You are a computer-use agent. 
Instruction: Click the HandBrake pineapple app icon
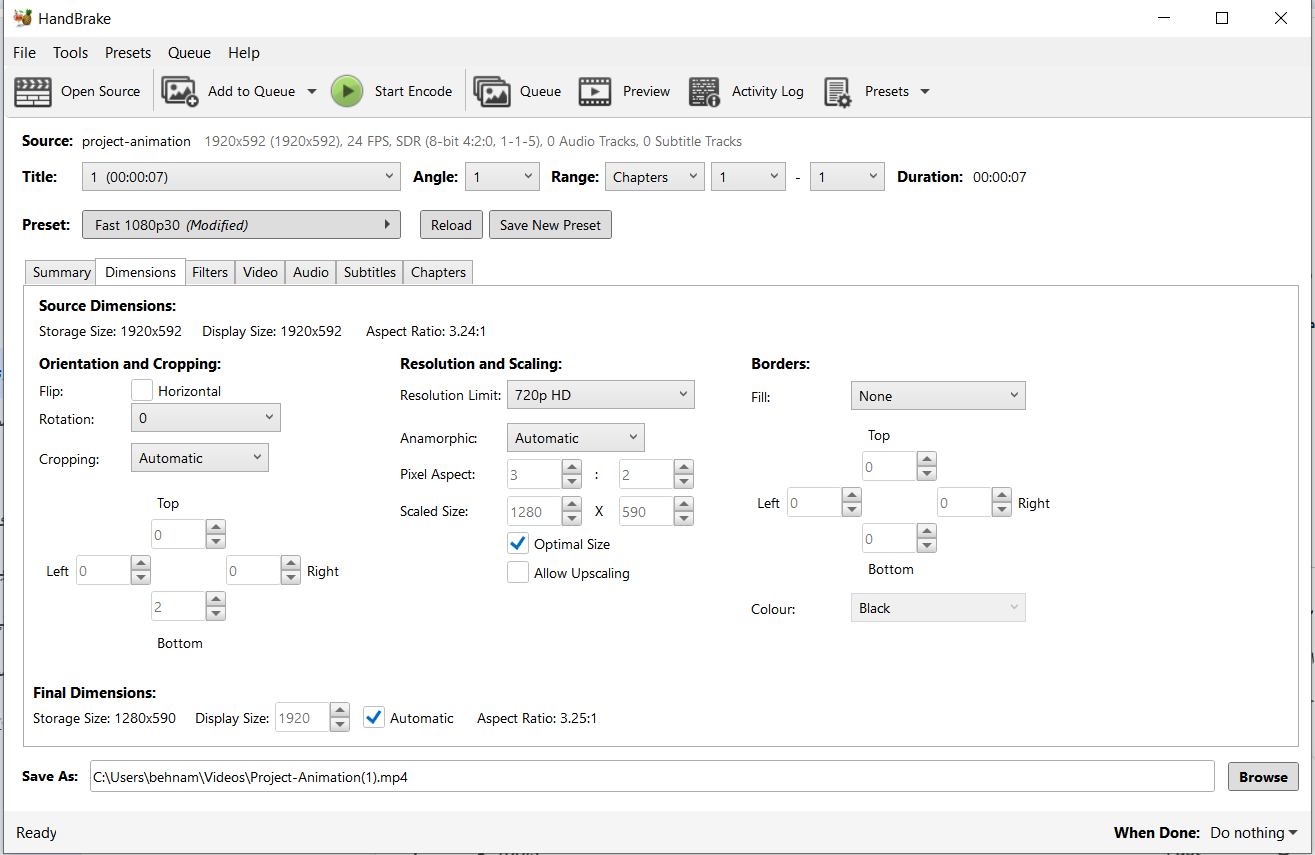coord(23,18)
